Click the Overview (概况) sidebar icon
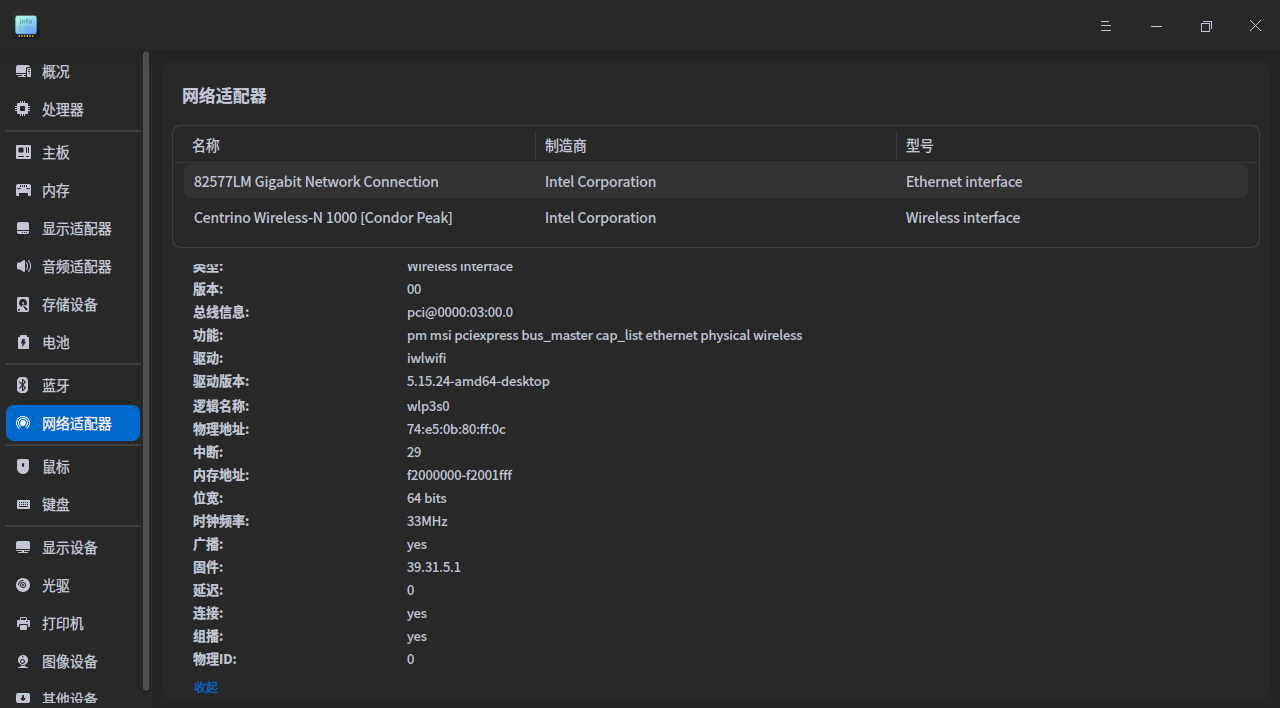Image resolution: width=1280 pixels, height=708 pixels. pos(23,72)
